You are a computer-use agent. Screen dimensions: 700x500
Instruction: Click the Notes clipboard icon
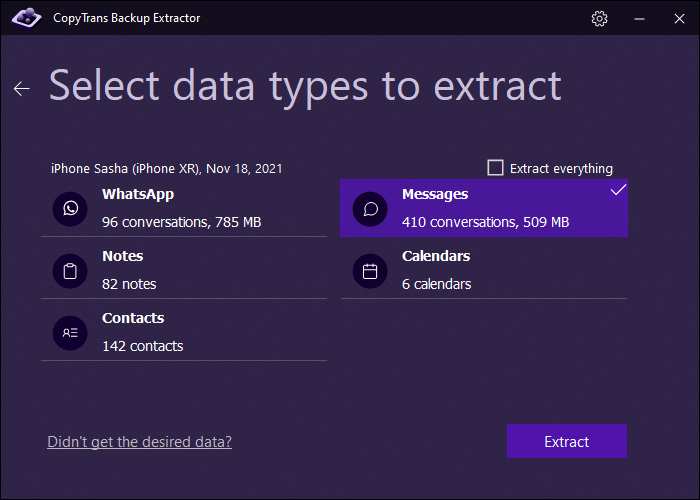[70, 270]
